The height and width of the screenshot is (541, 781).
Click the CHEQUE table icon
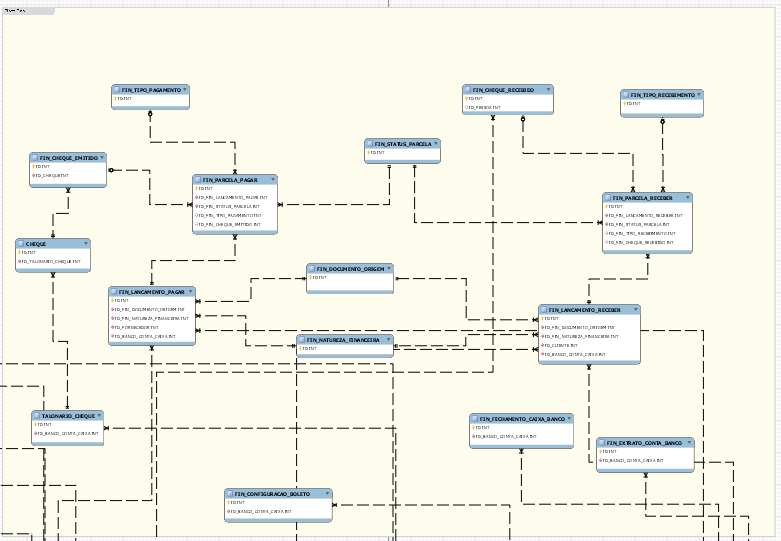(21, 244)
